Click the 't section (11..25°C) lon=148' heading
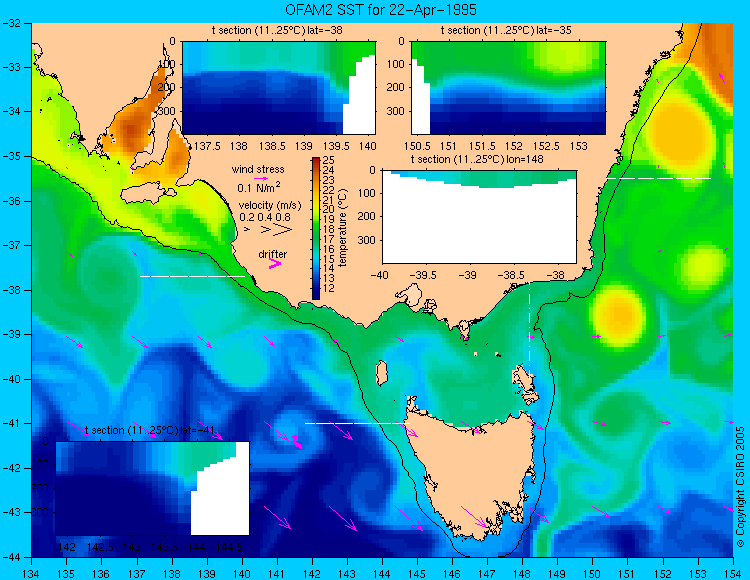This screenshot has width=750, height=580. pyautogui.click(x=477, y=159)
